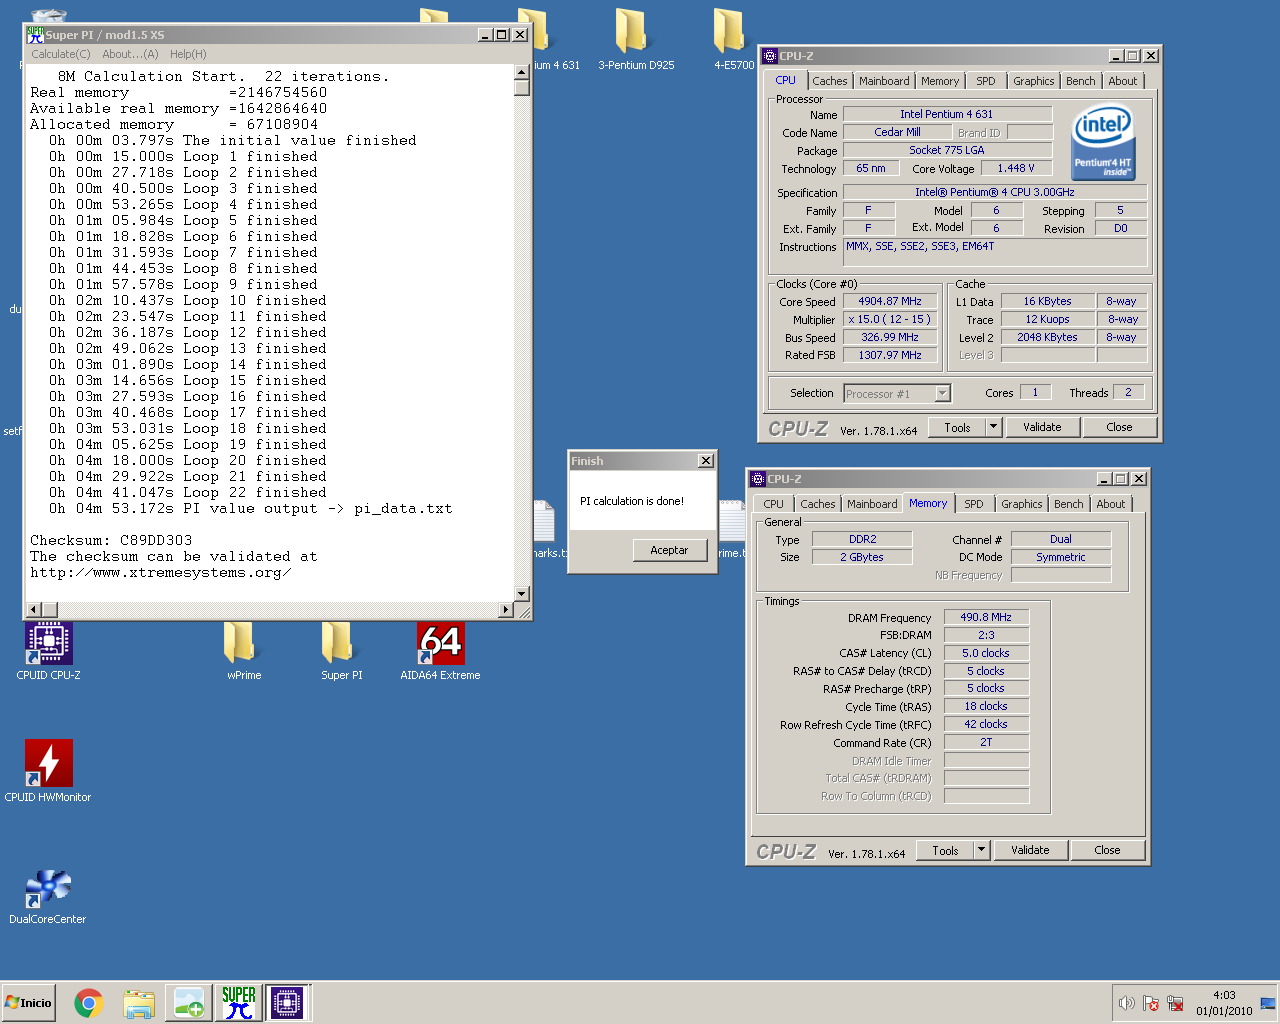This screenshot has height=1024, width=1280.
Task: Click Tools button in upper CPU-Z window
Action: click(x=957, y=427)
